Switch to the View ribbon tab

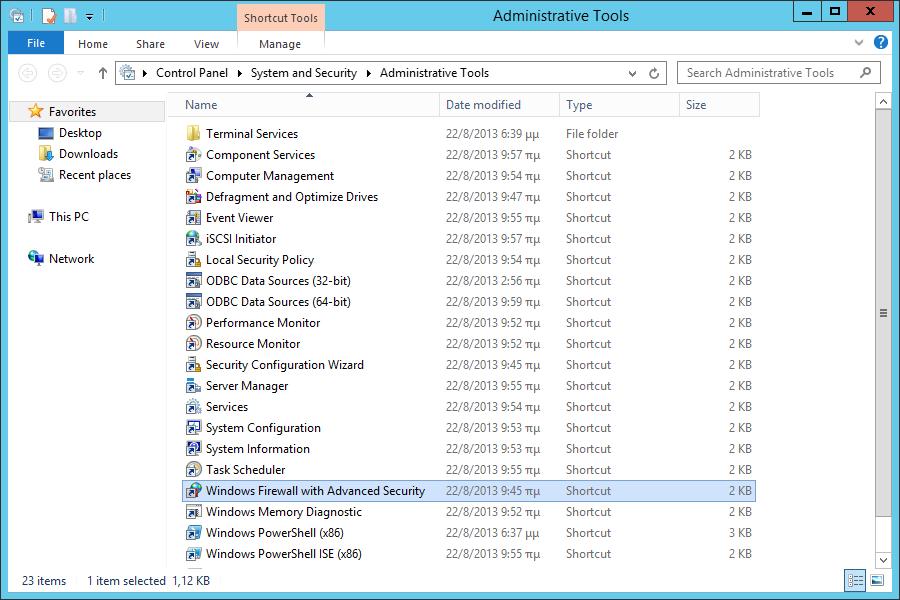tap(206, 44)
